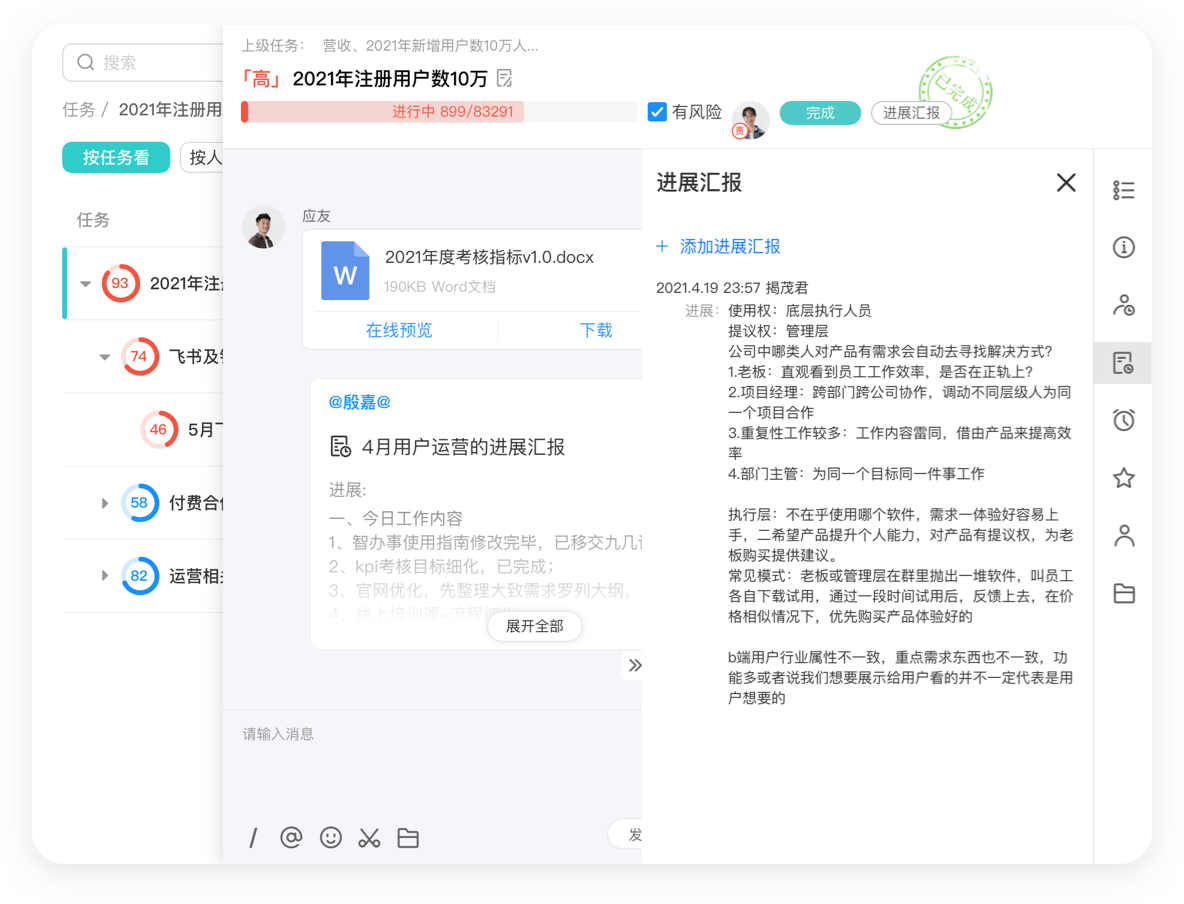Click 展开全部 to expand the report
1184x904 pixels.
coord(535,626)
